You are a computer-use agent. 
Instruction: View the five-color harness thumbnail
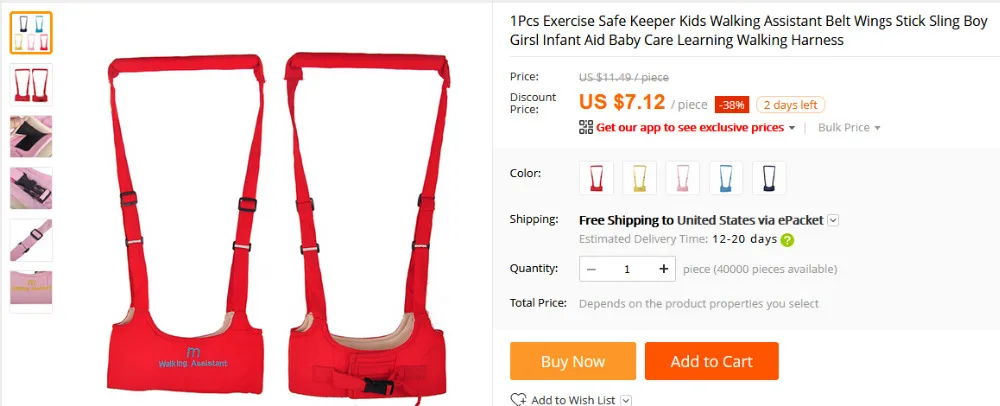(x=31, y=33)
